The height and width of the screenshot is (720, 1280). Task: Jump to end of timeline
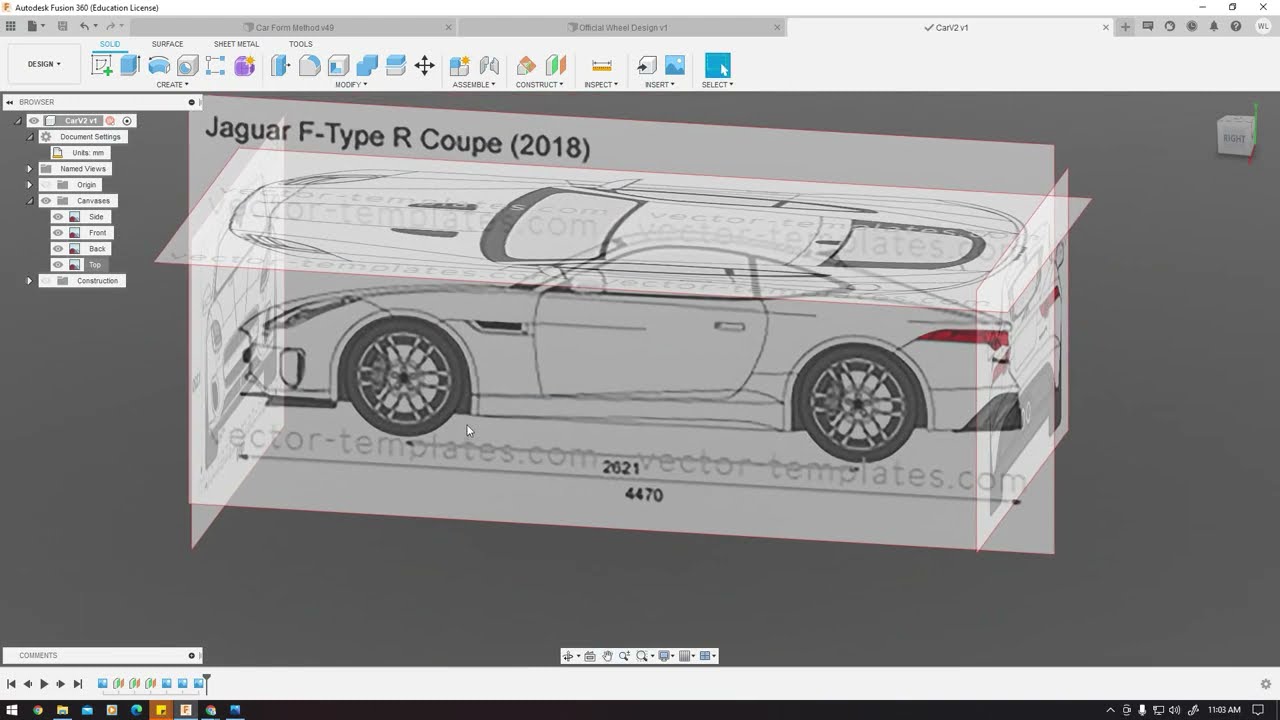78,684
